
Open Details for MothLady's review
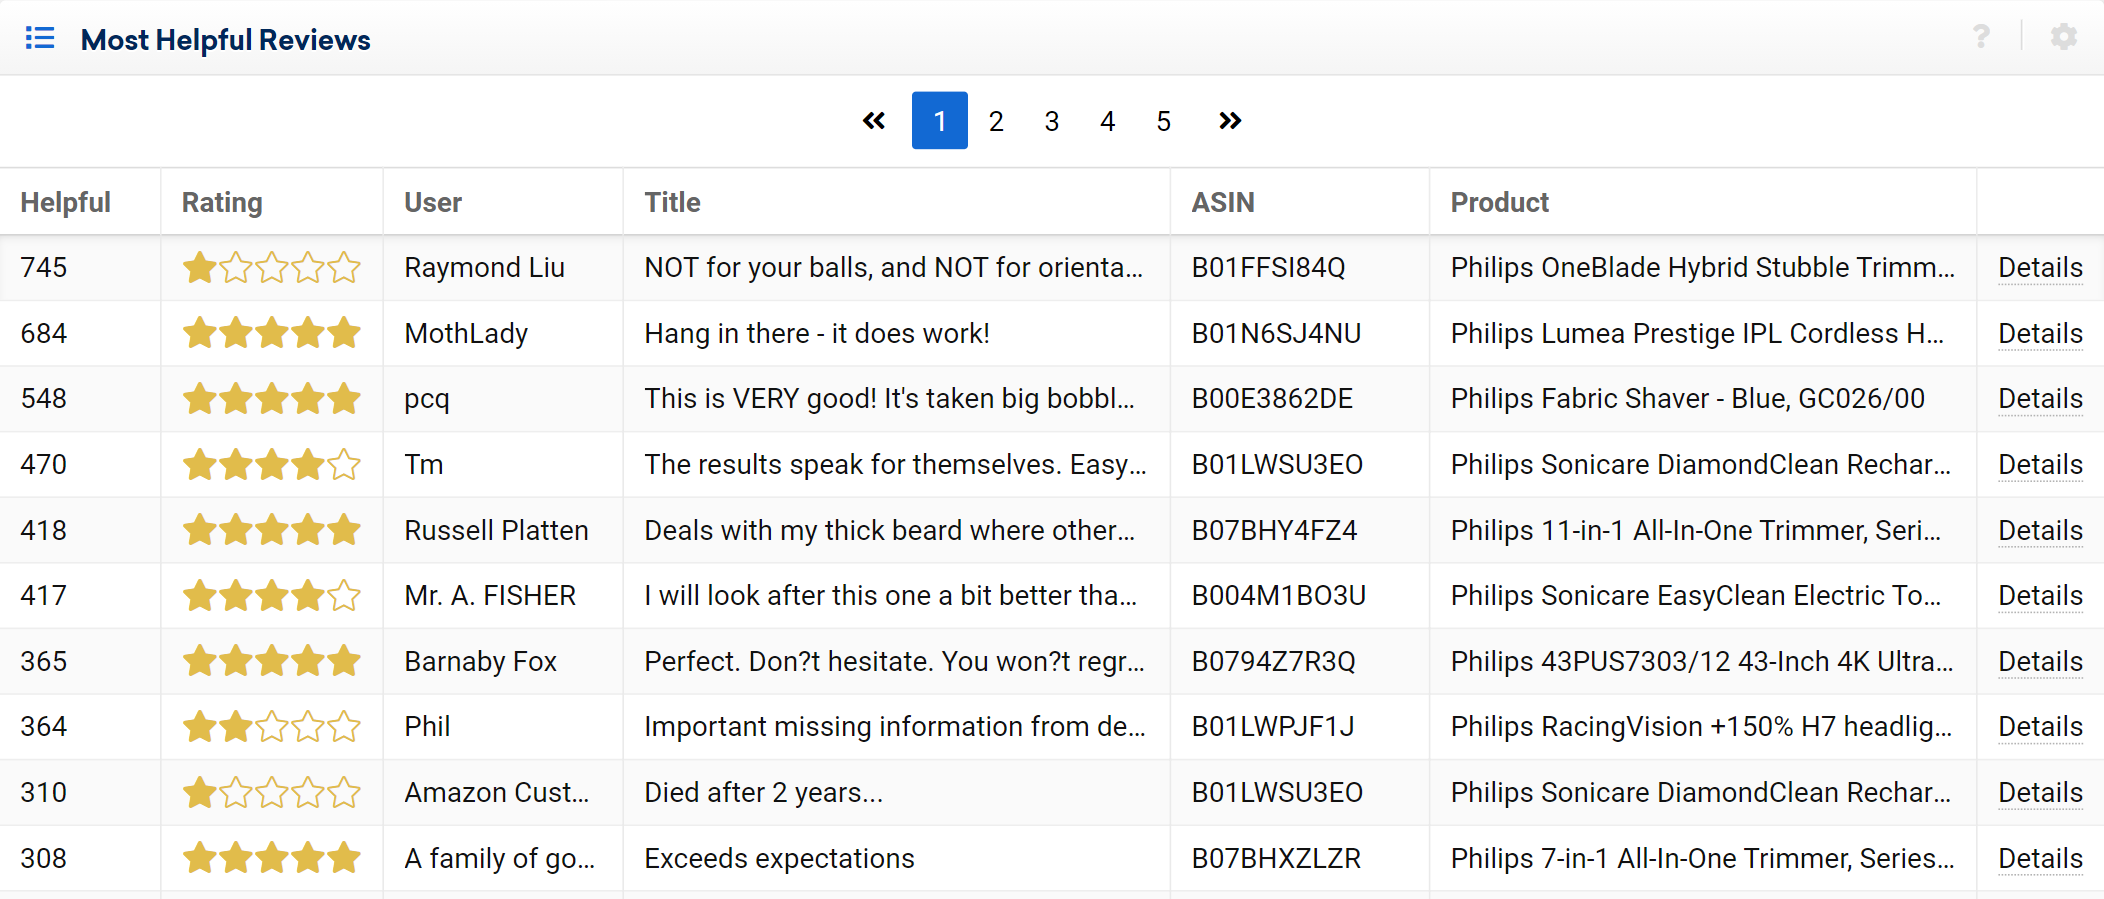pos(2040,334)
